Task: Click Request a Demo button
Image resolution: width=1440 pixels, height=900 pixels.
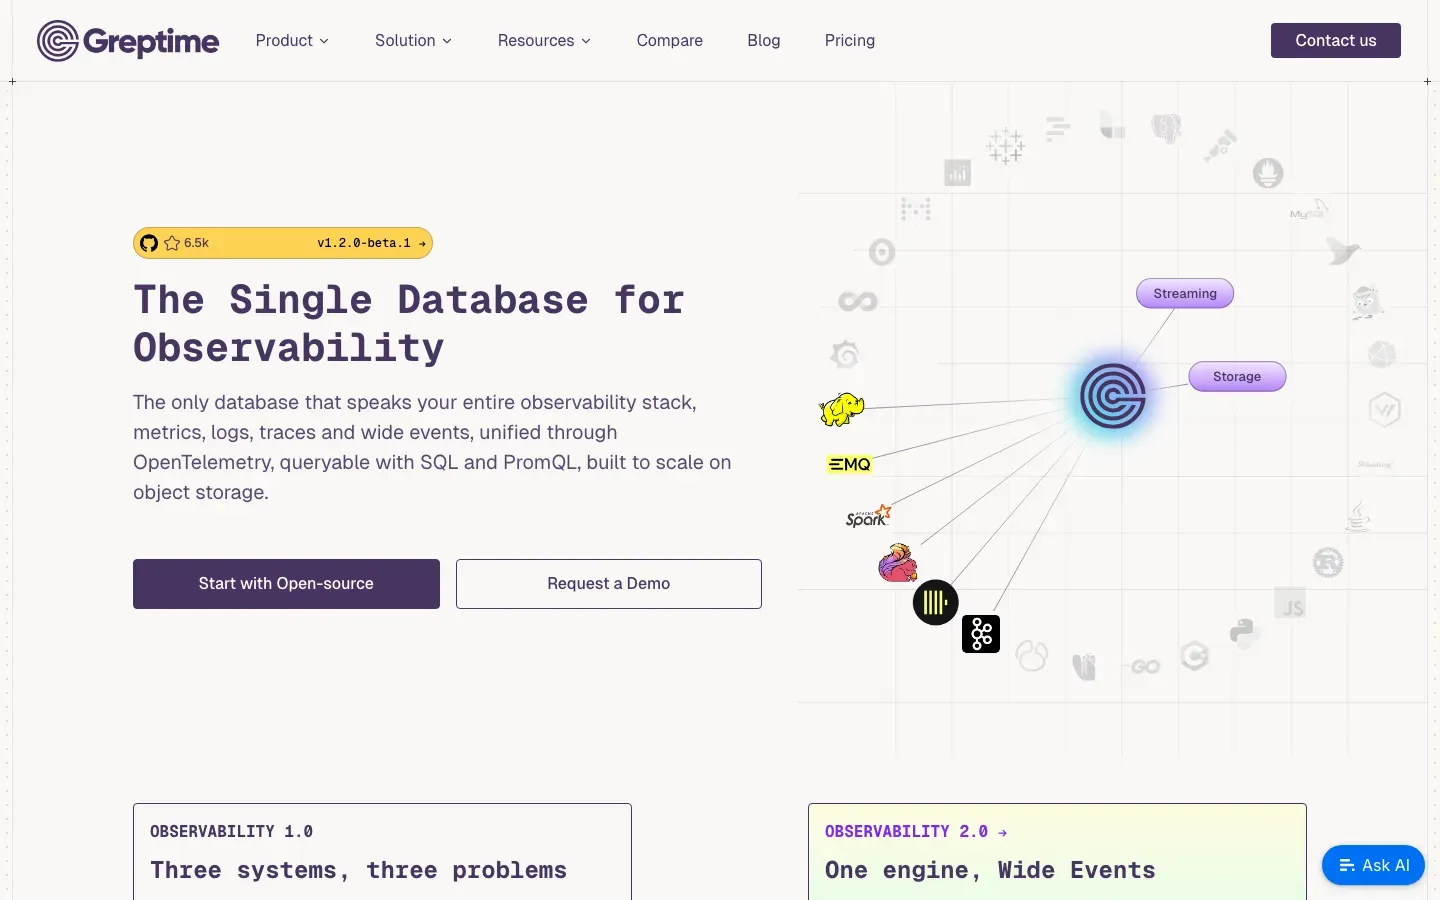Action: coord(609,584)
